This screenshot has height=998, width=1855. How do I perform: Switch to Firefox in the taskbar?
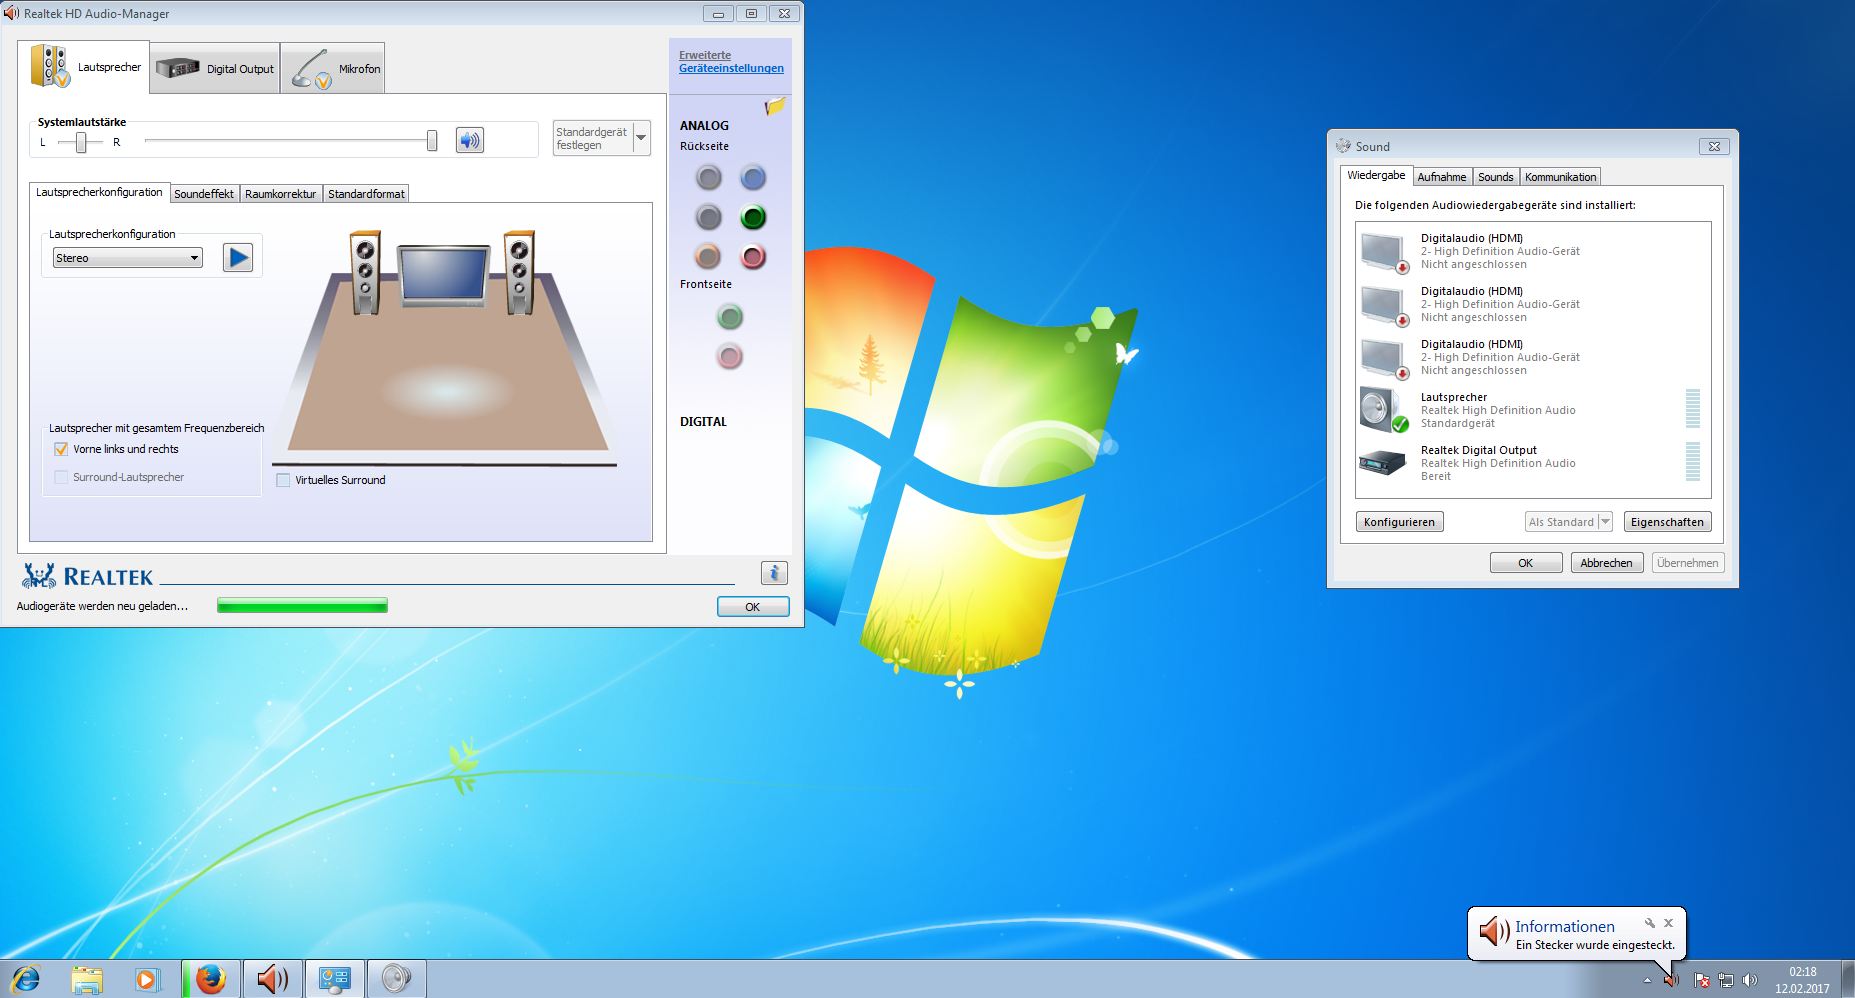pyautogui.click(x=210, y=979)
